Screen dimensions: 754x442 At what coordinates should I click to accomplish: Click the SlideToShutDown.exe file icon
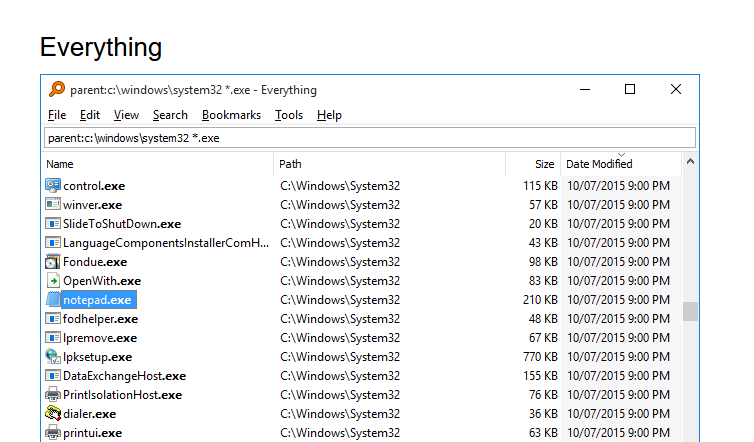(53, 224)
